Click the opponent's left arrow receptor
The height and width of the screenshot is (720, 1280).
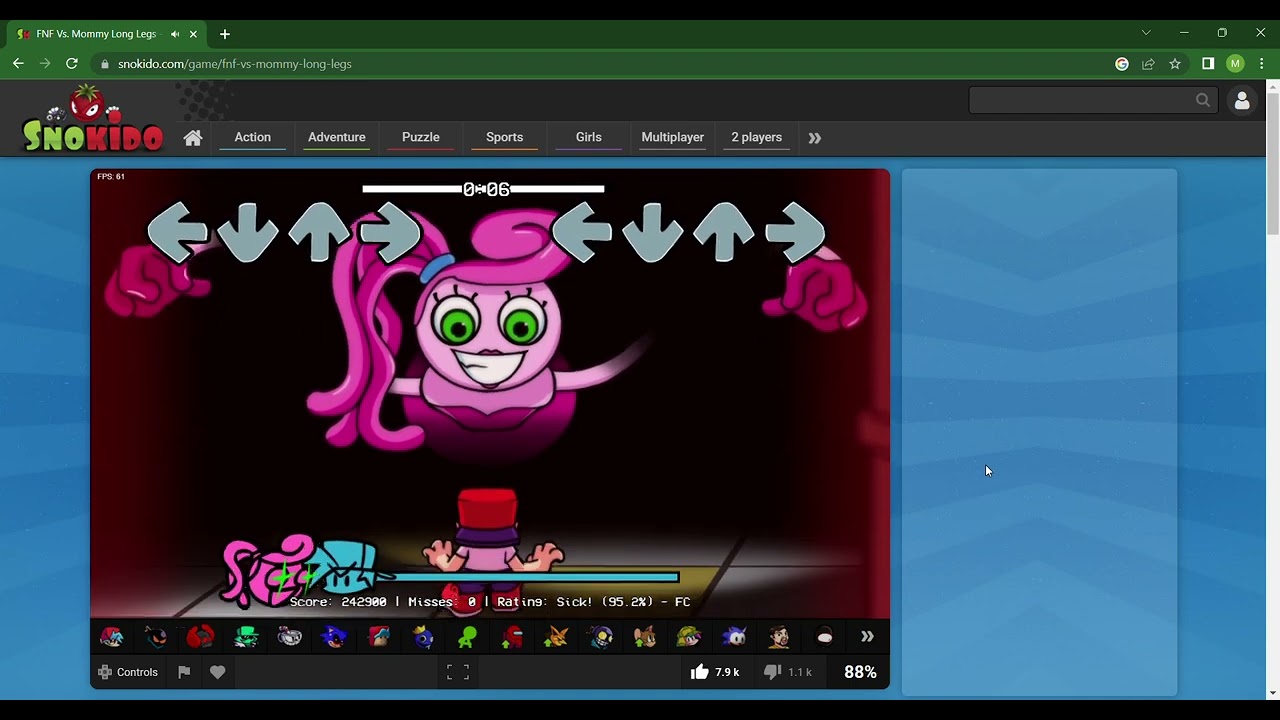(177, 232)
